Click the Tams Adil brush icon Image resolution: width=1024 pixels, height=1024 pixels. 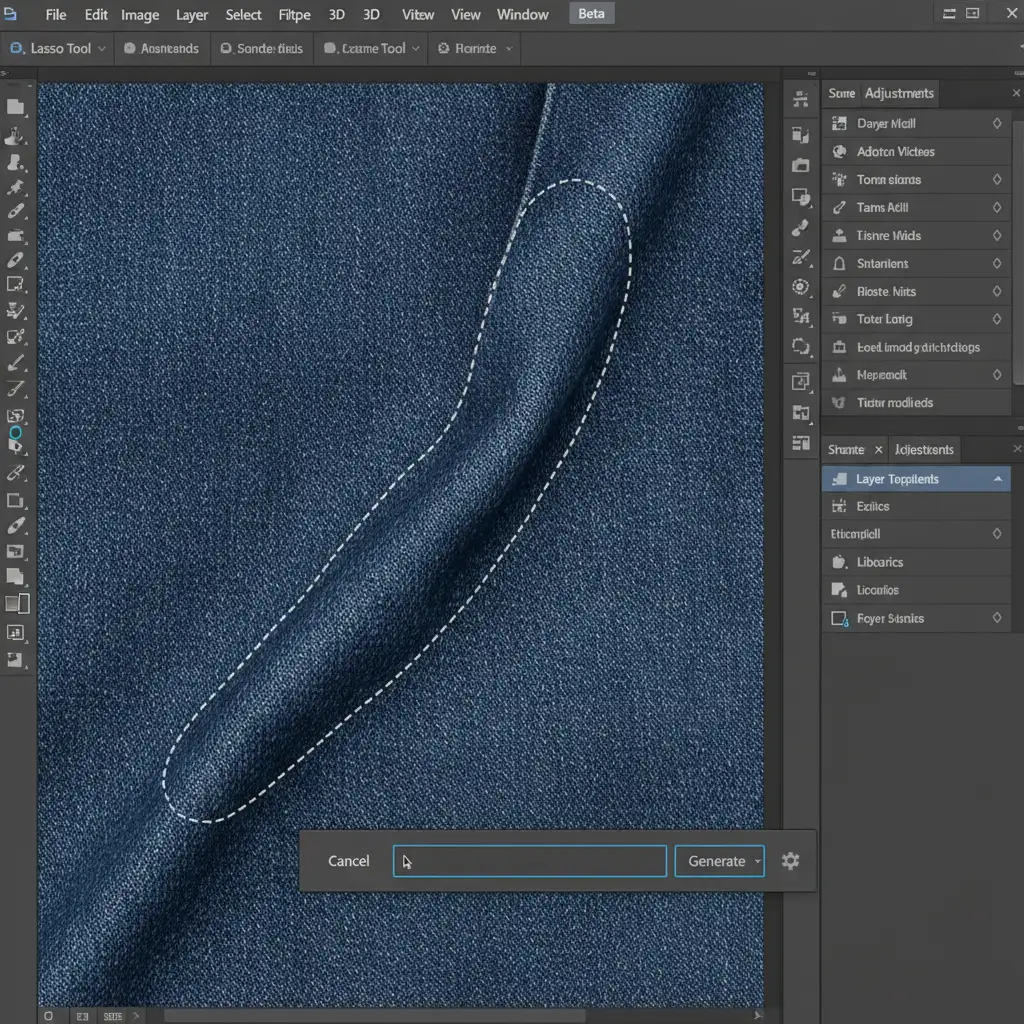839,208
